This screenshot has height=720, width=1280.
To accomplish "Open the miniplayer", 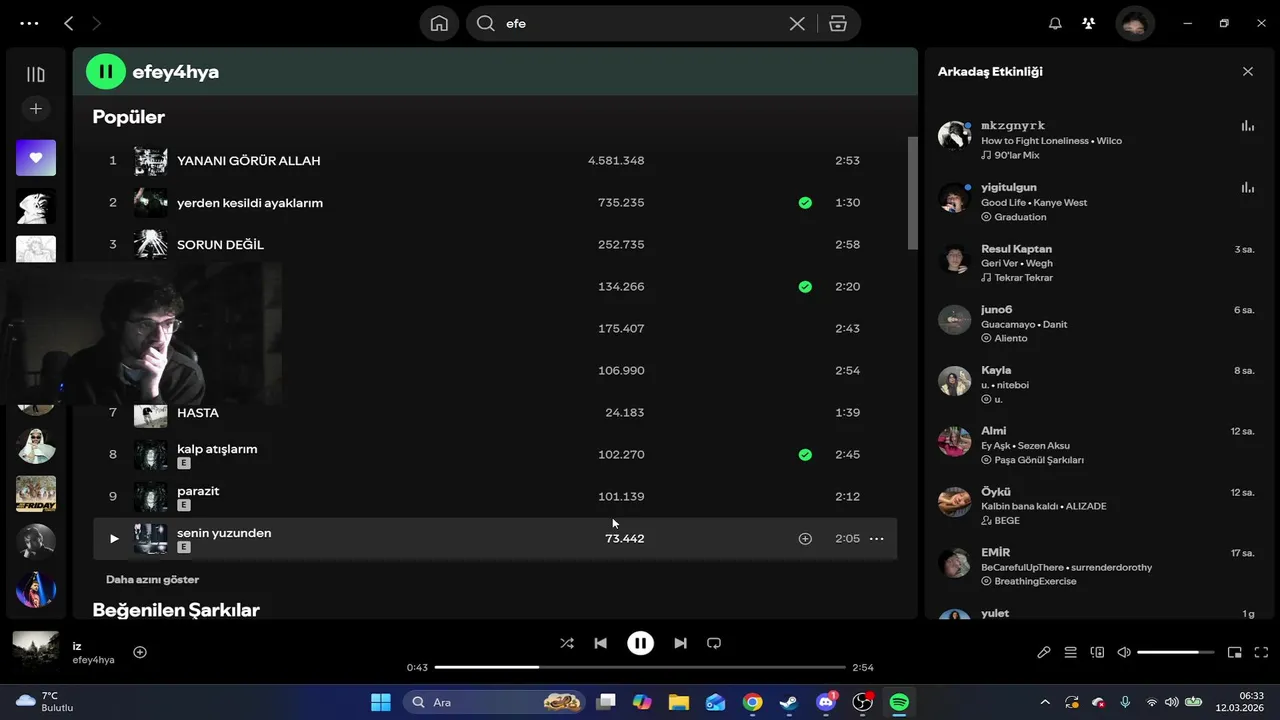I will 1235,652.
